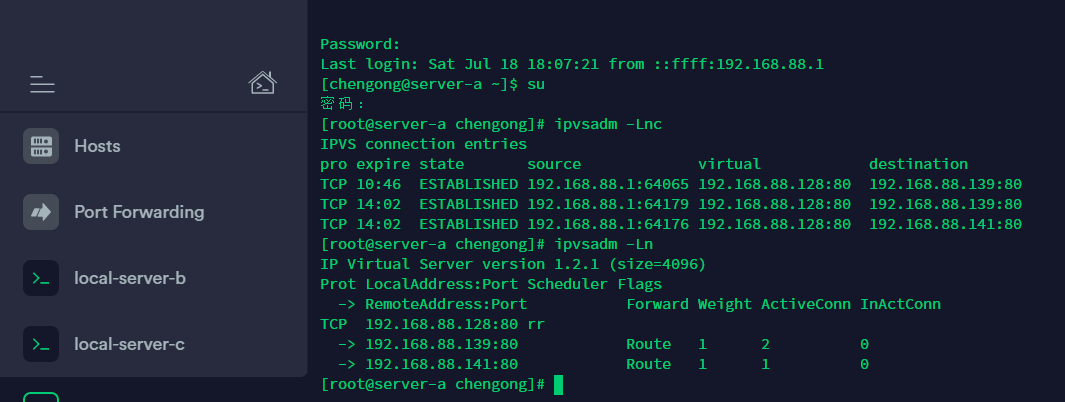Open the Hosts section label
The image size is (1065, 402).
pos(97,146)
